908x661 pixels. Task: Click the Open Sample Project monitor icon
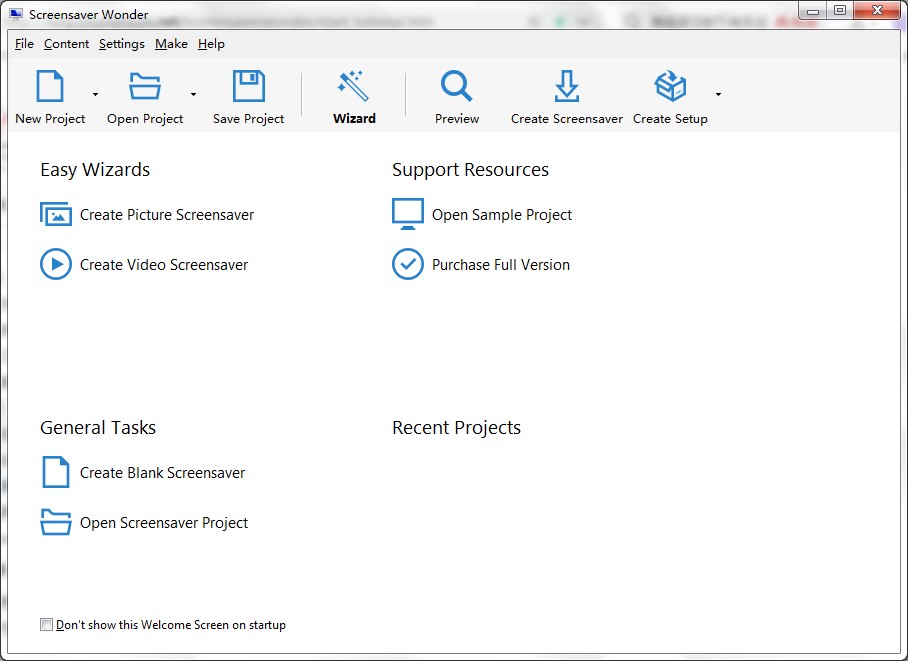[x=408, y=214]
